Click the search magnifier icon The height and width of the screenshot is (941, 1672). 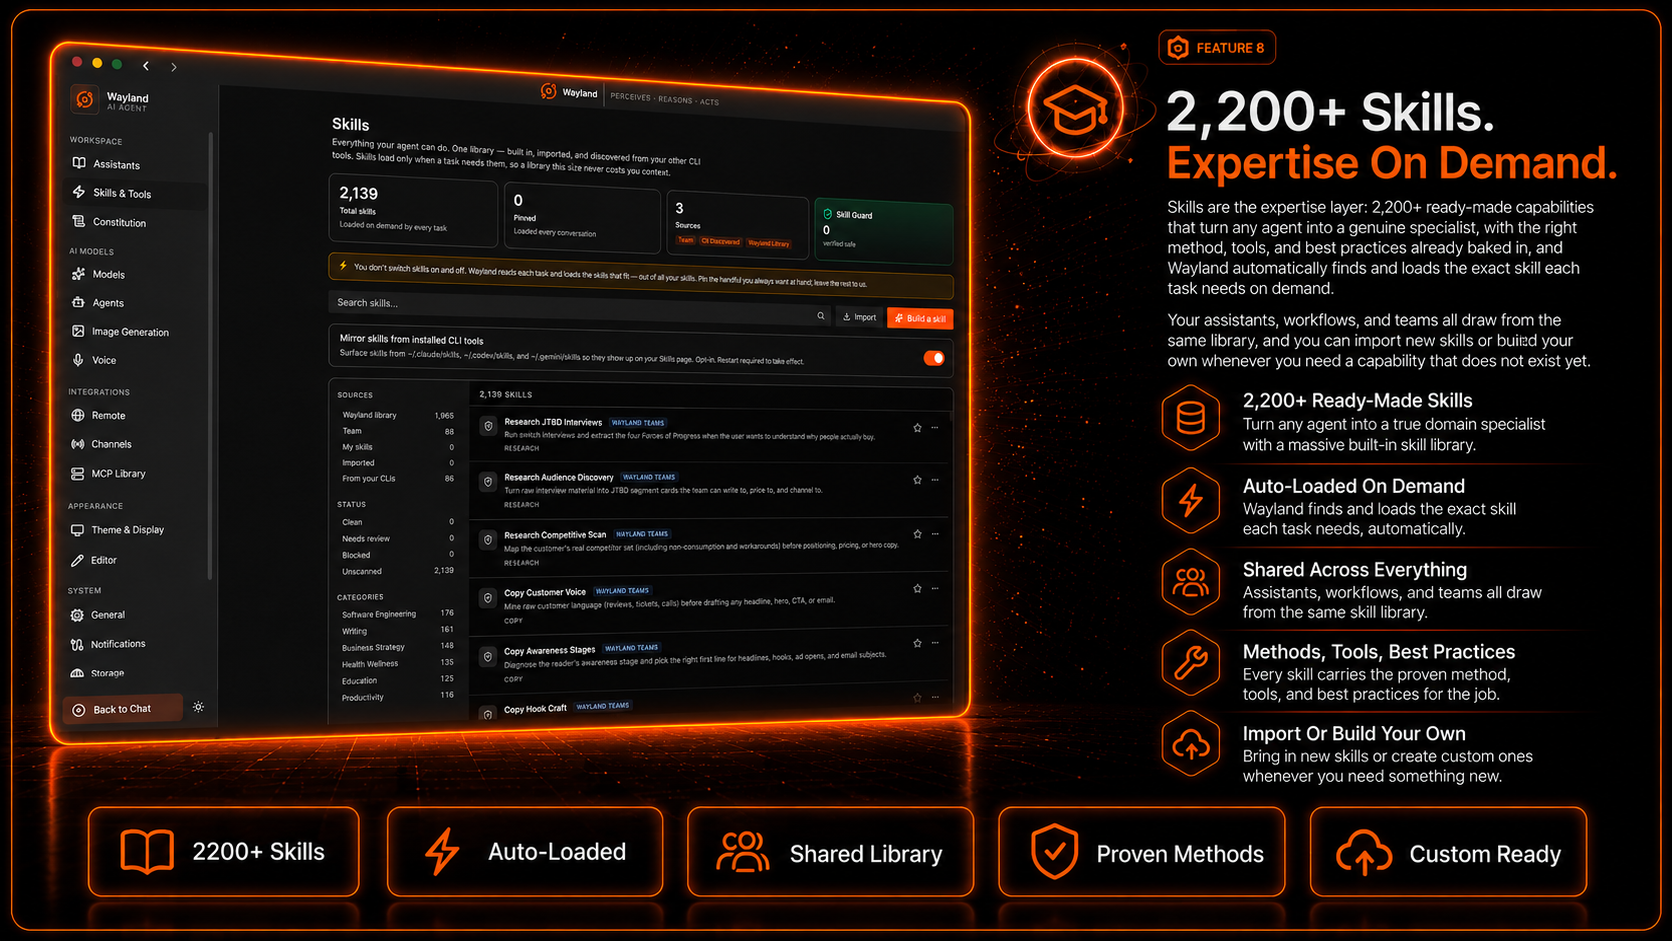click(821, 316)
